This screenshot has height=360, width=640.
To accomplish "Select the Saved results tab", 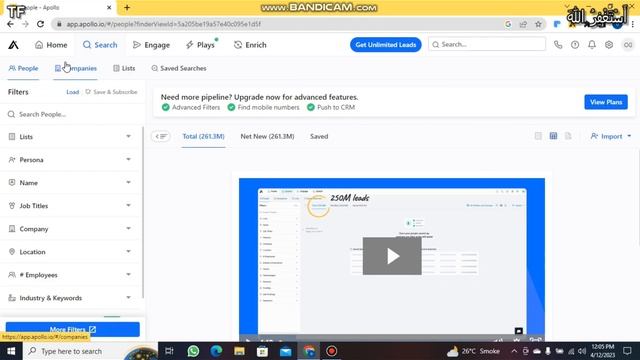I will [x=319, y=136].
